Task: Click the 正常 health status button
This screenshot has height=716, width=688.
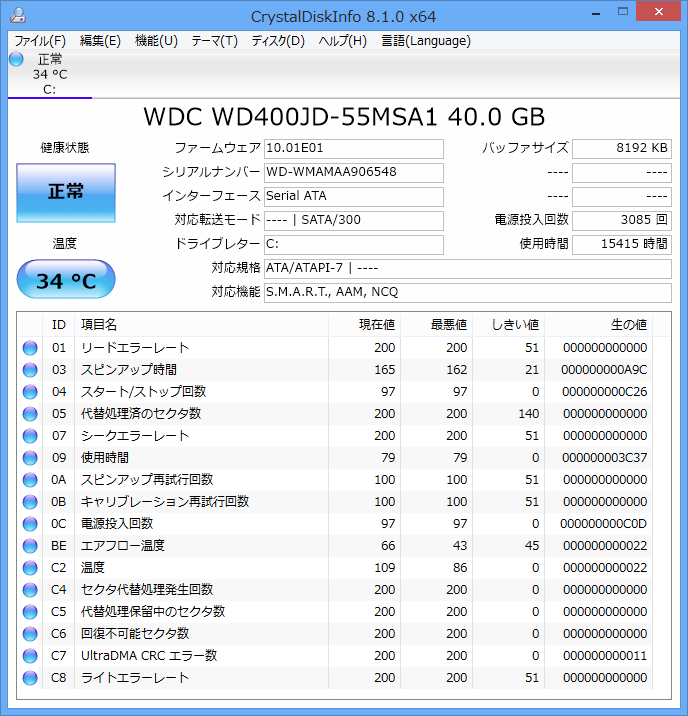Action: tap(66, 193)
